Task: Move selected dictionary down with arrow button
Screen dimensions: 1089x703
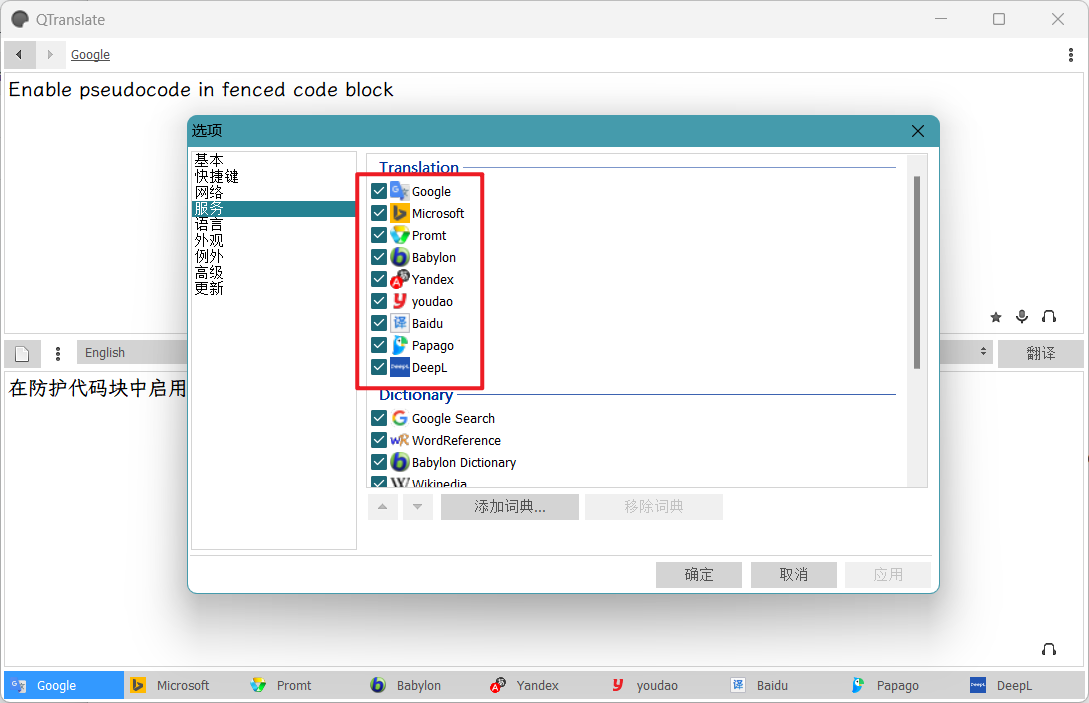Action: (x=417, y=507)
